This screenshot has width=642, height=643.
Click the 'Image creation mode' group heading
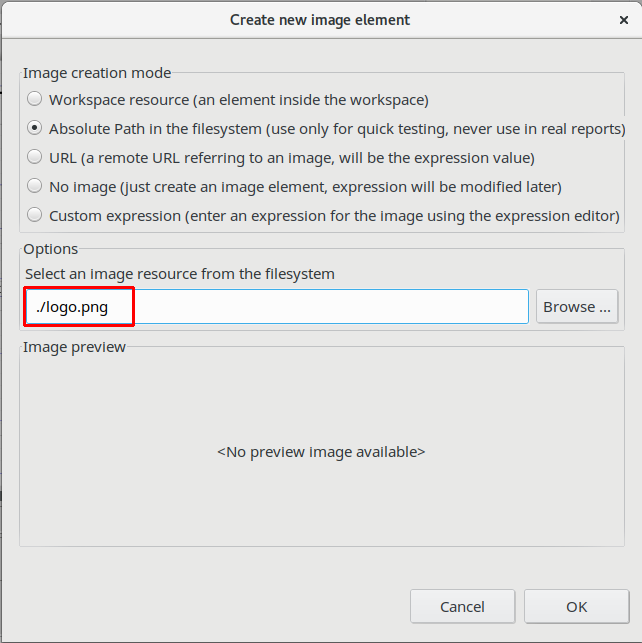97,72
